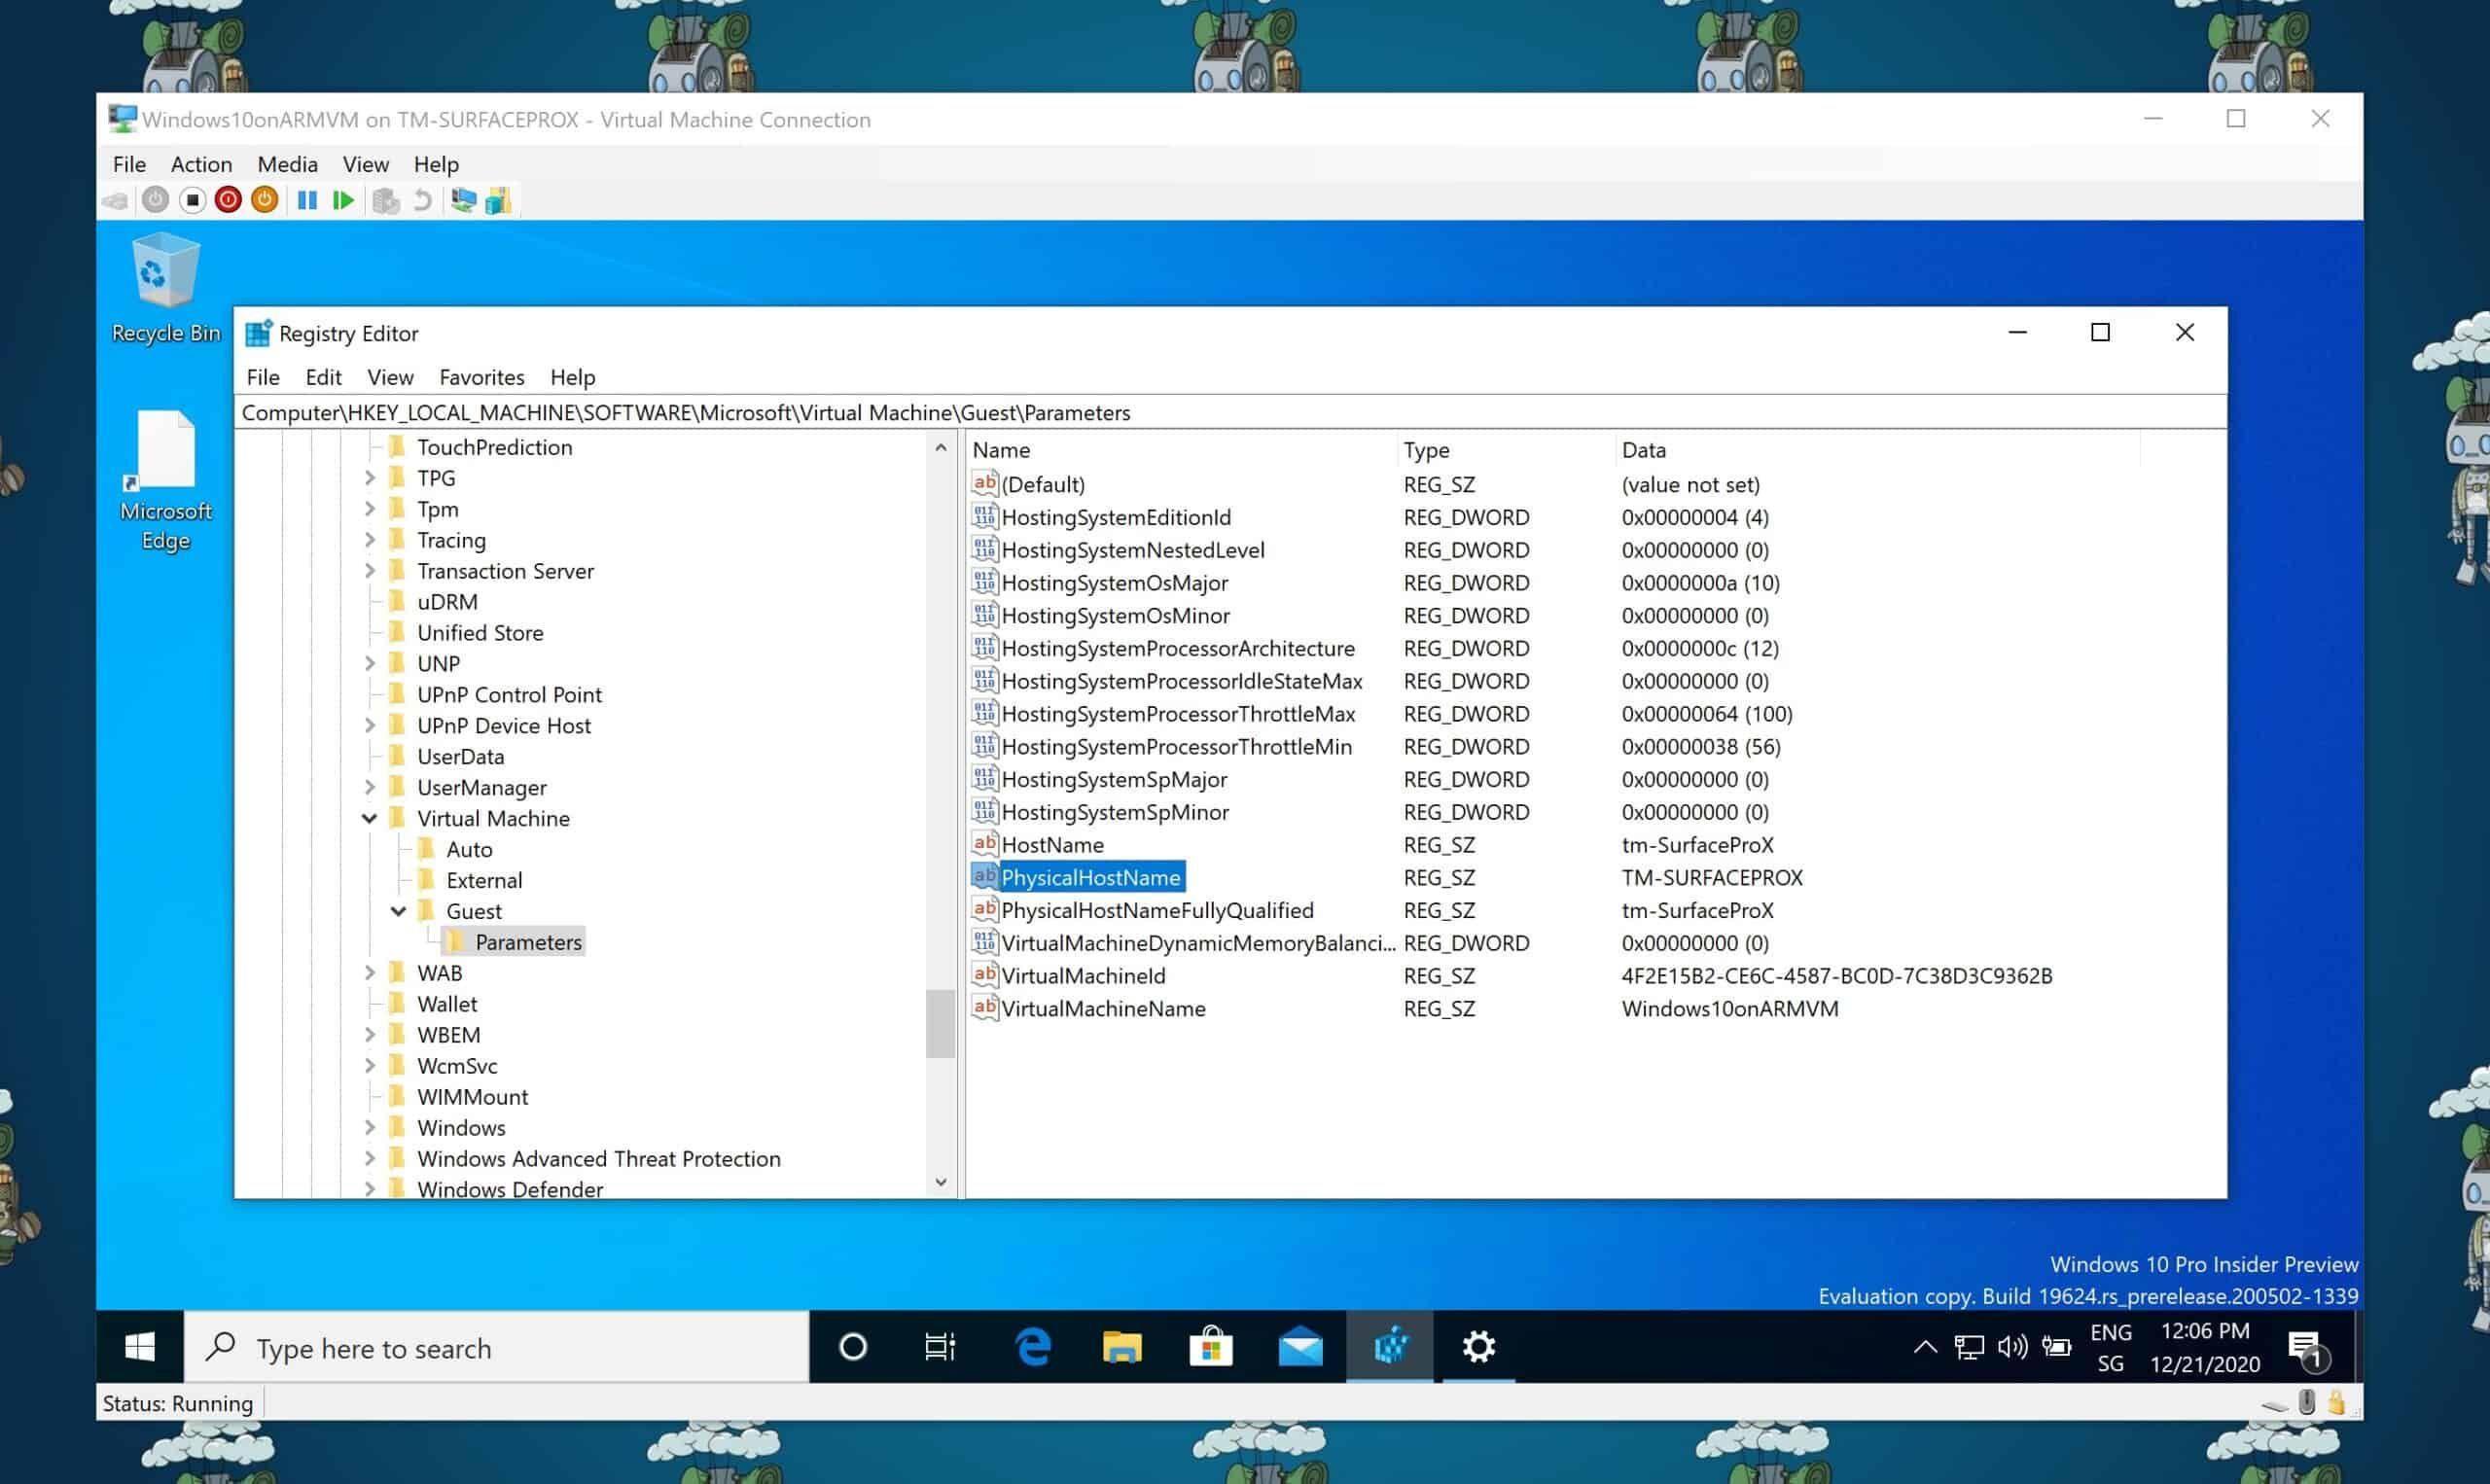Turn off the VM with the red power icon
2490x1484 pixels.
(x=227, y=200)
